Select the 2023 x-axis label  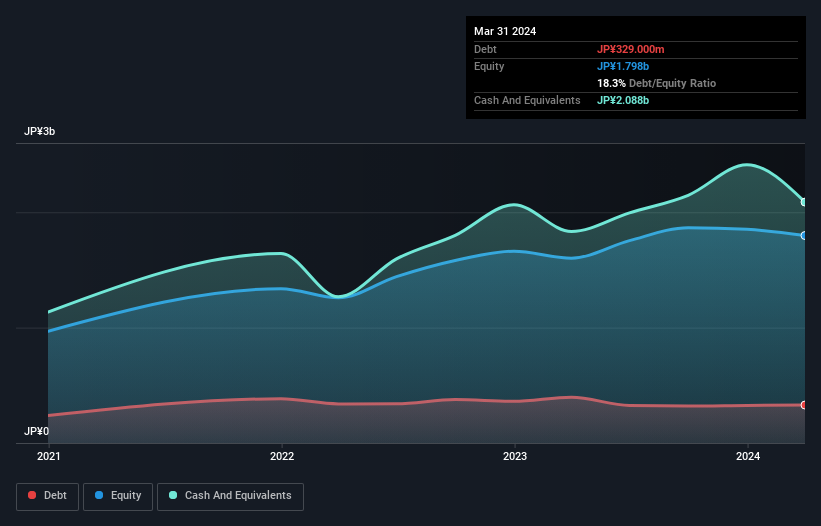515,456
